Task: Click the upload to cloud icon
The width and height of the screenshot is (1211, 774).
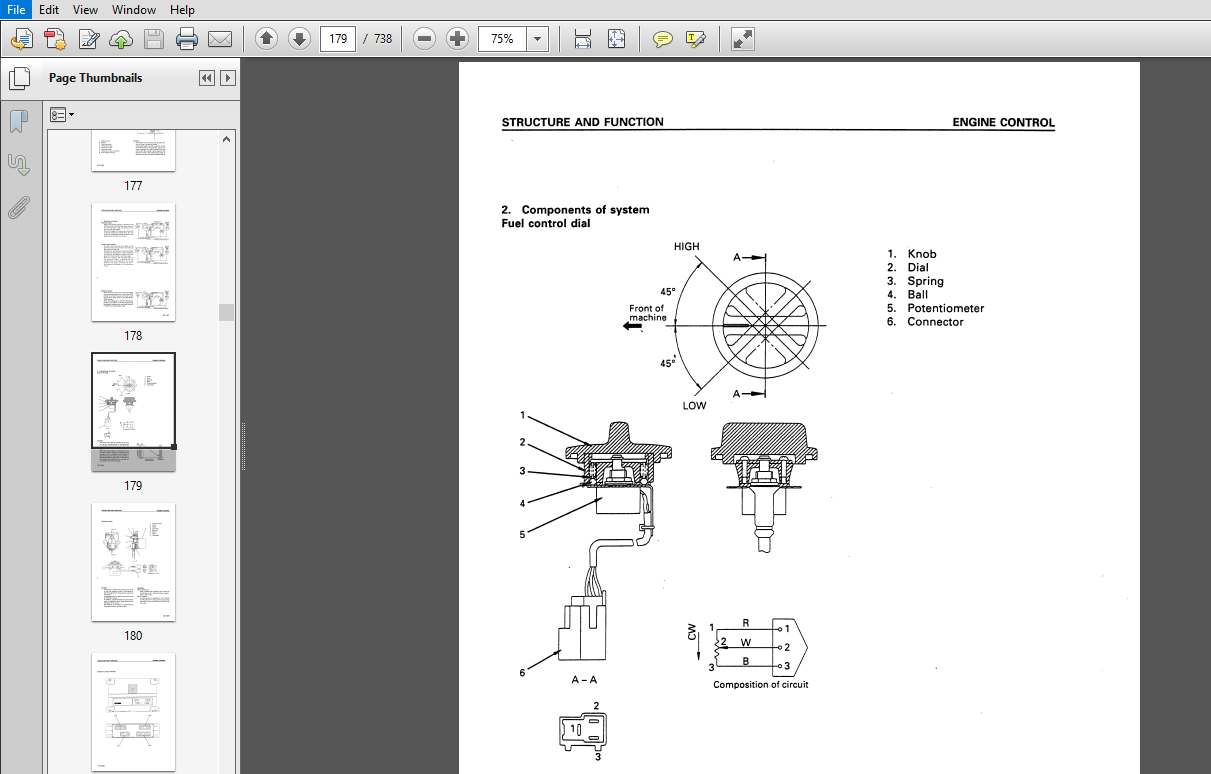Action: [x=121, y=39]
